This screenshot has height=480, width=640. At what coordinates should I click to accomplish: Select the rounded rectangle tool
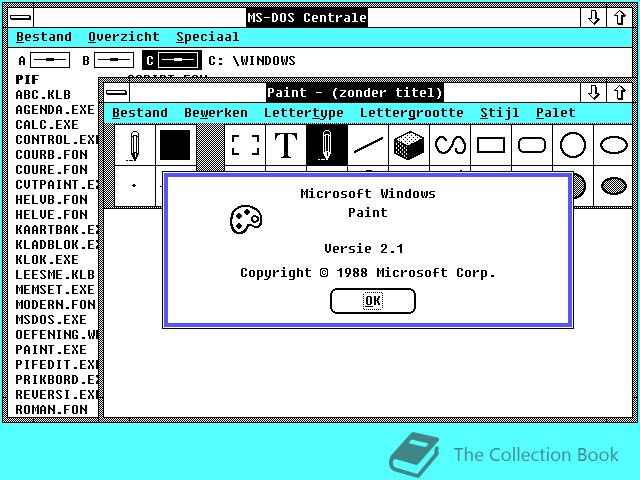pos(532,145)
